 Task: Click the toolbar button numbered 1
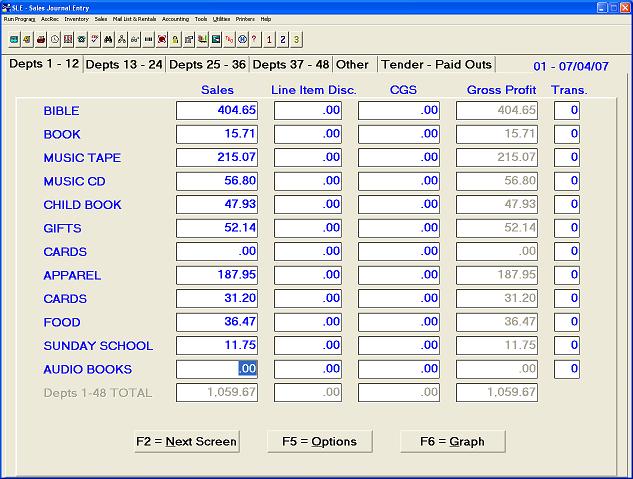(269, 40)
